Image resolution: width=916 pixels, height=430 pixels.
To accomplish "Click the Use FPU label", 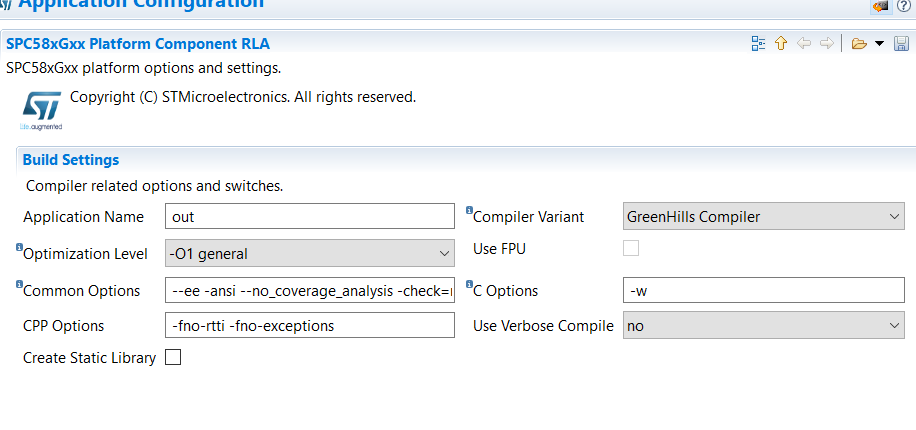I will (x=499, y=249).
